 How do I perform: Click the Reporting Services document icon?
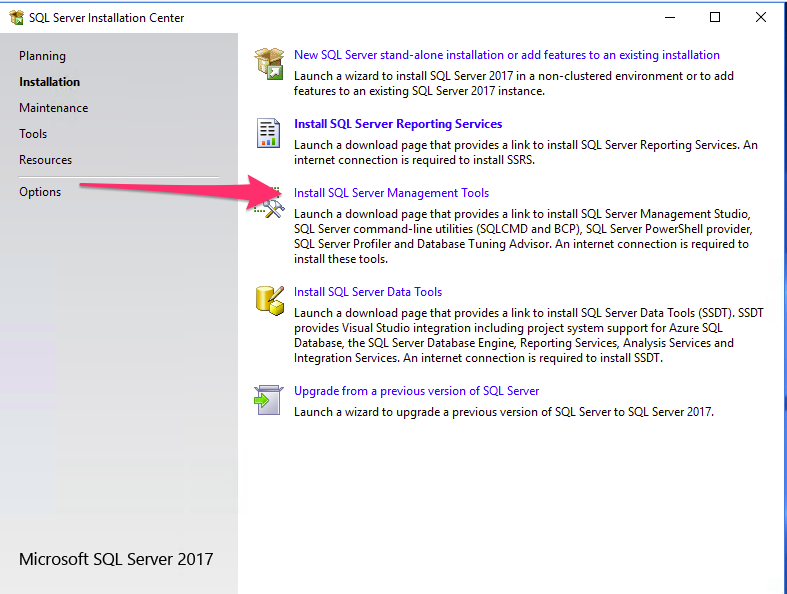pos(268,133)
